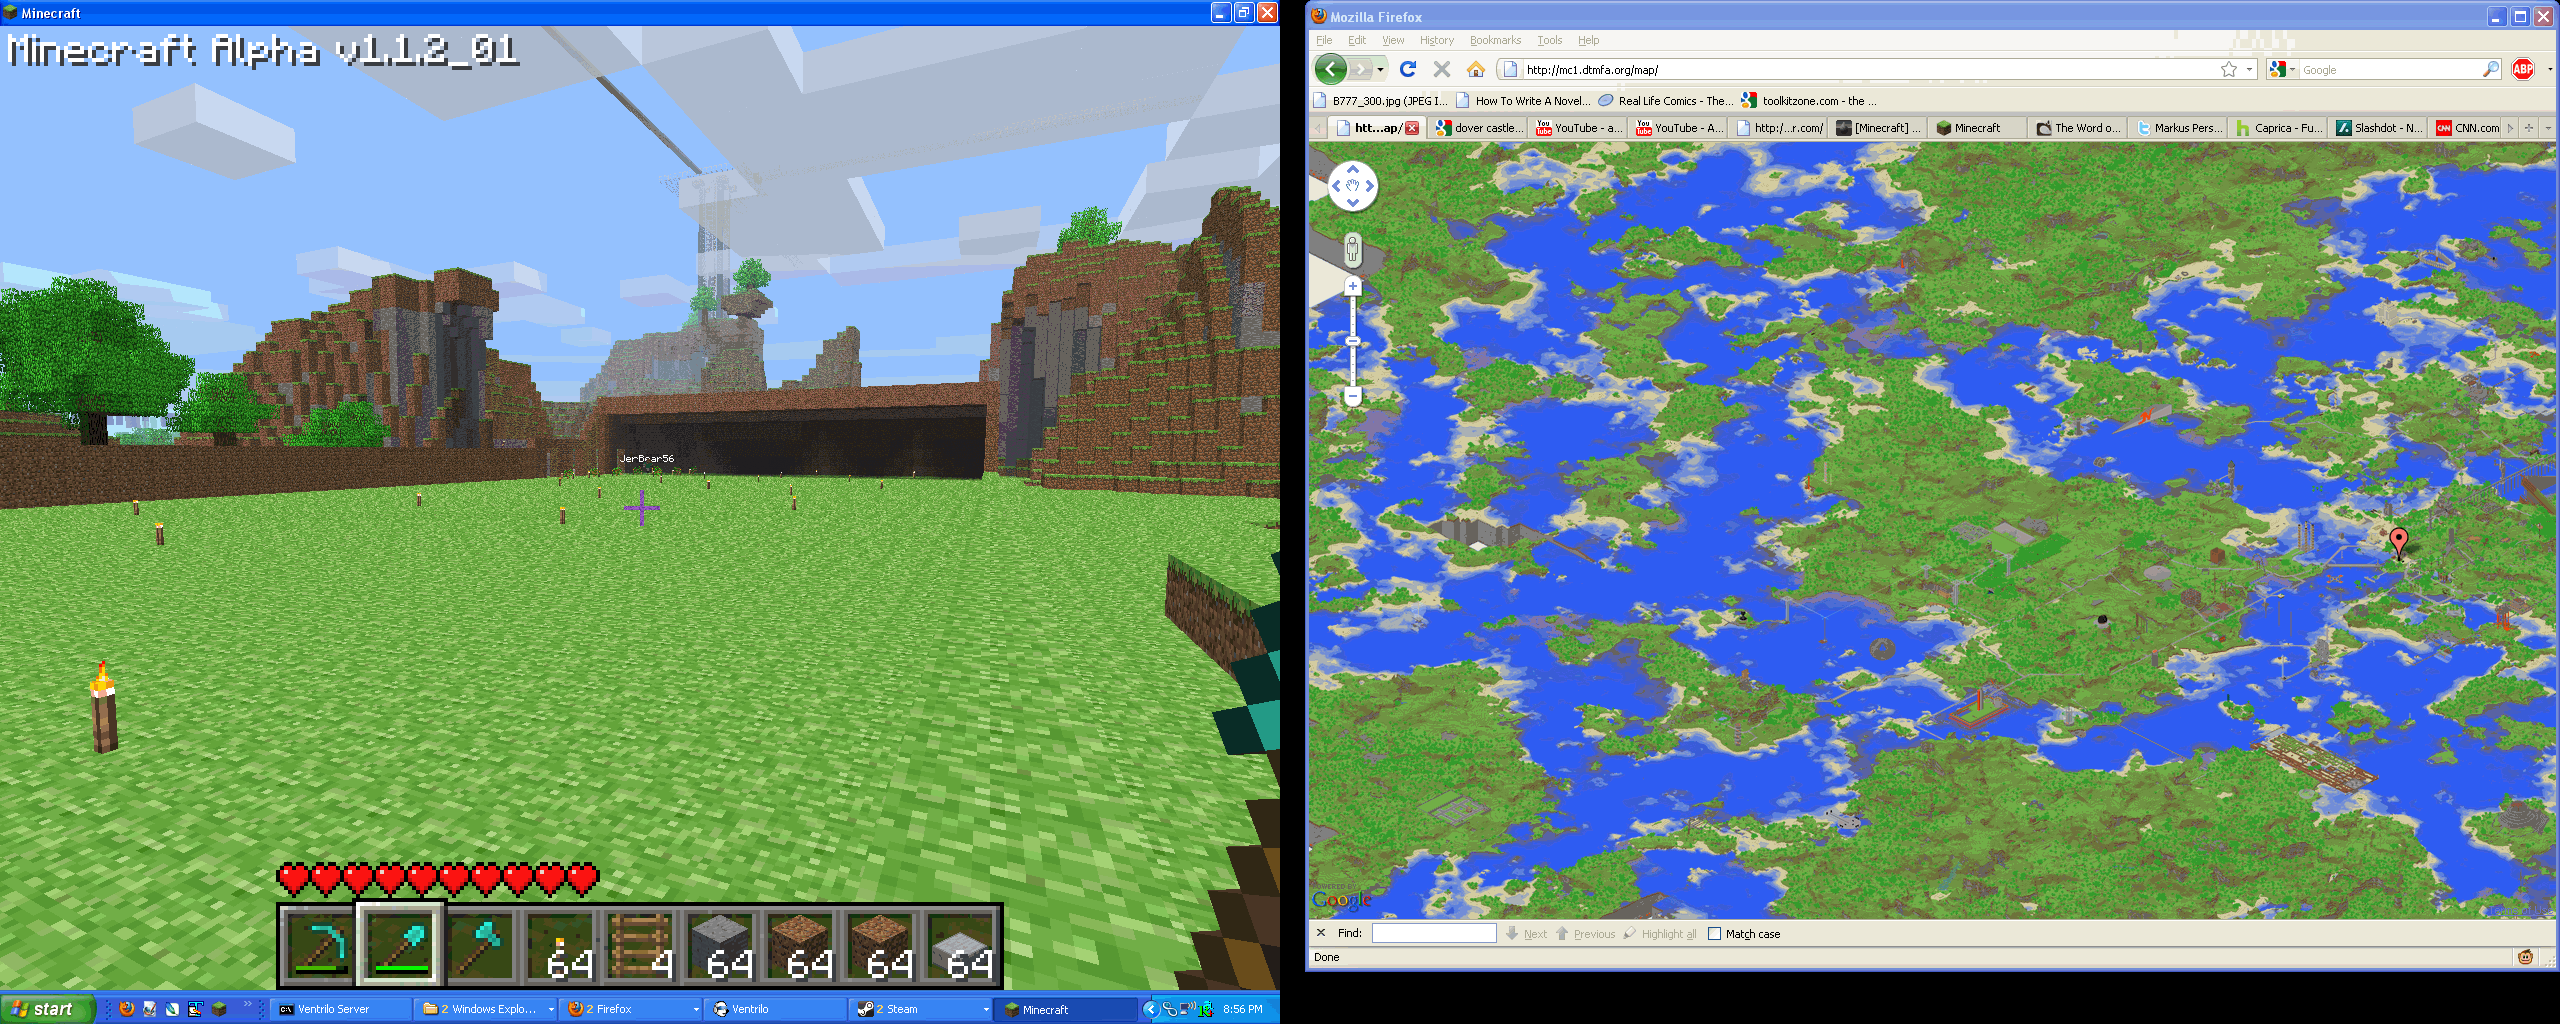Screen dimensions: 2560x1024
Task: Select the diamond axe hotbar slot
Action: pyautogui.click(x=480, y=945)
